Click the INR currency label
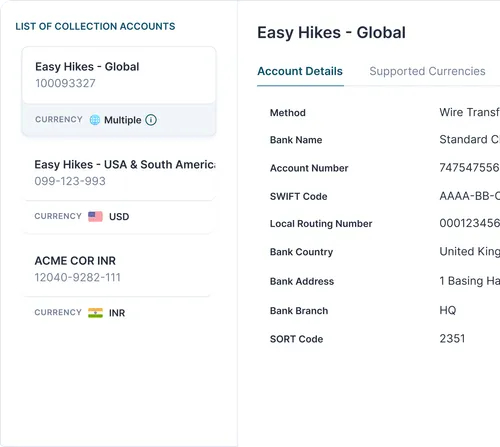500x447 pixels. [117, 313]
